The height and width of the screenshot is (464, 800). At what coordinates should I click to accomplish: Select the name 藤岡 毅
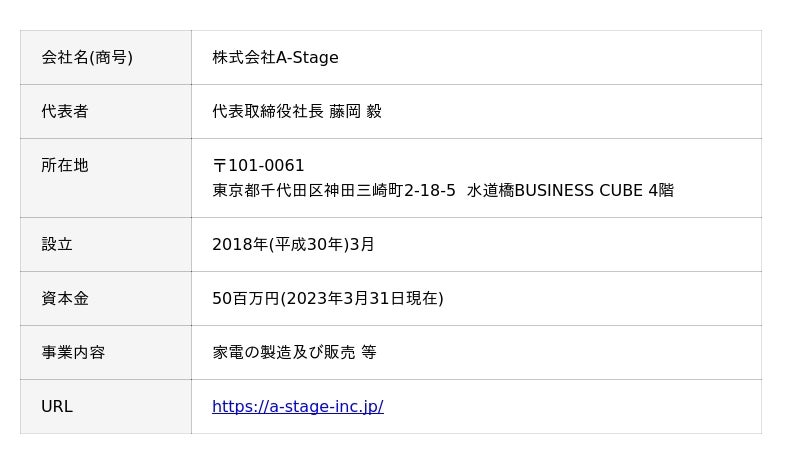pos(355,111)
